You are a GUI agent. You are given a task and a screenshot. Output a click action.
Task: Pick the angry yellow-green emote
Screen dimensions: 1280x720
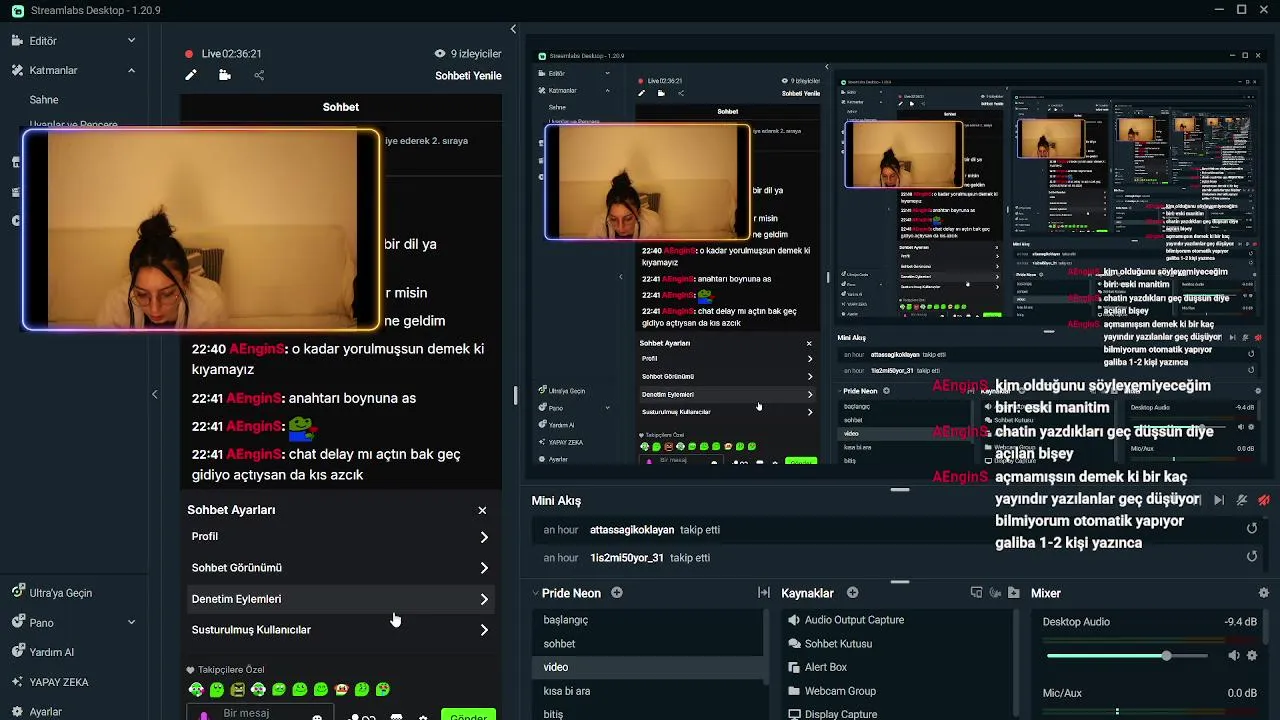(238, 690)
